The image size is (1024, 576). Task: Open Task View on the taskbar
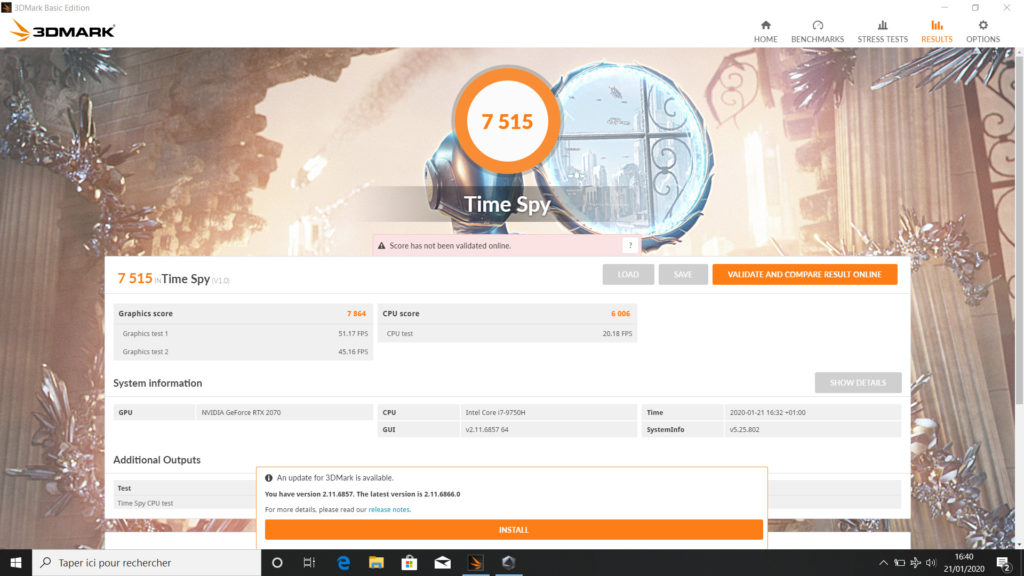point(310,562)
